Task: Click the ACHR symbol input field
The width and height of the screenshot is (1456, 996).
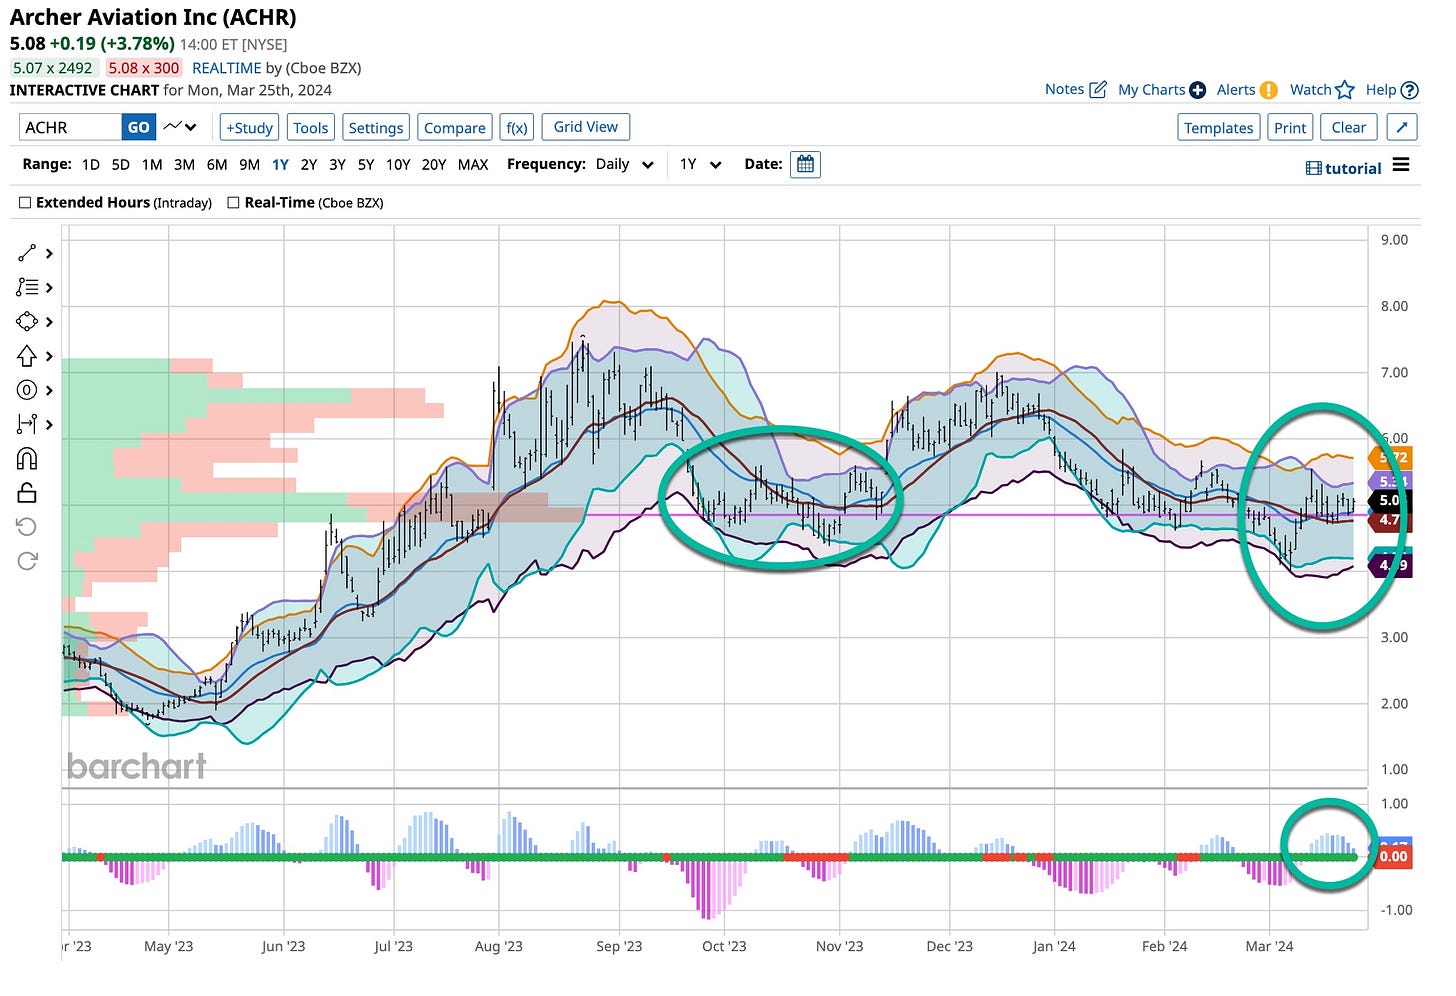Action: [x=71, y=127]
